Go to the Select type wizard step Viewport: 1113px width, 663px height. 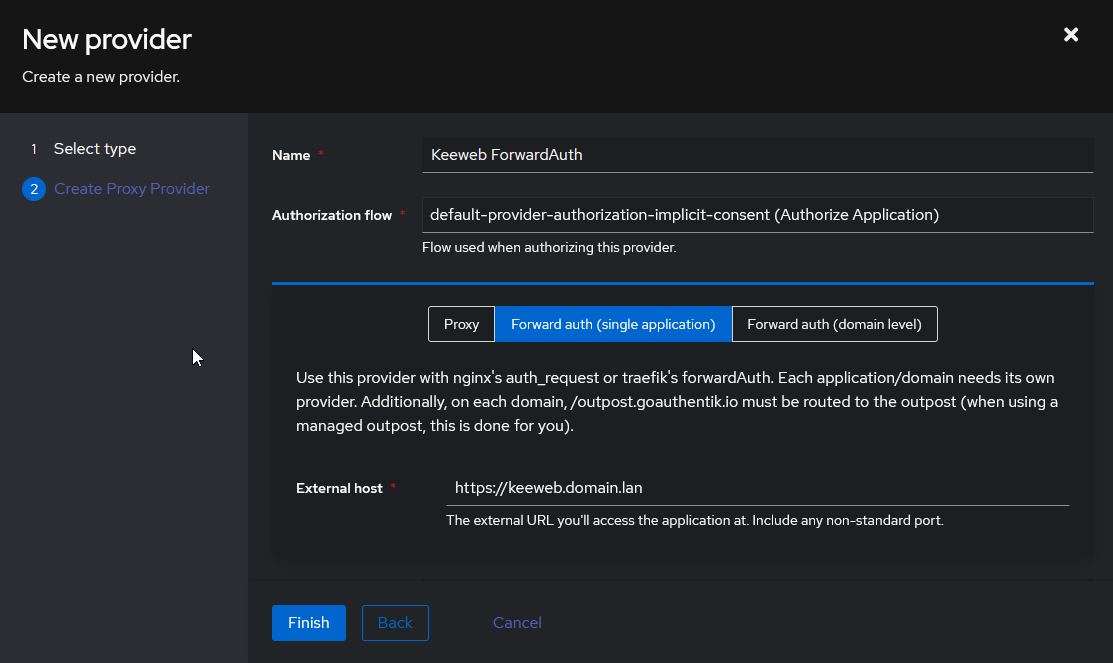[x=94, y=149]
